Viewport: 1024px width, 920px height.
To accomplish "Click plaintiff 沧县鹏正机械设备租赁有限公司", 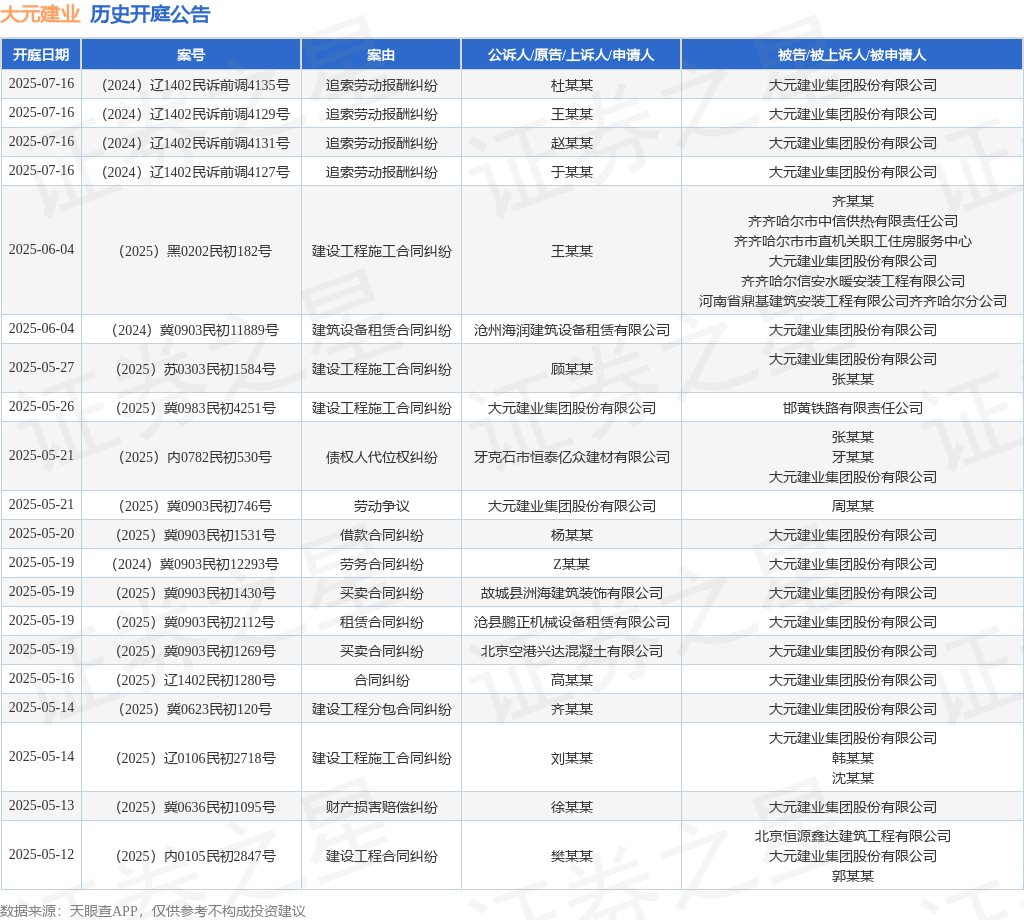I will pos(571,622).
